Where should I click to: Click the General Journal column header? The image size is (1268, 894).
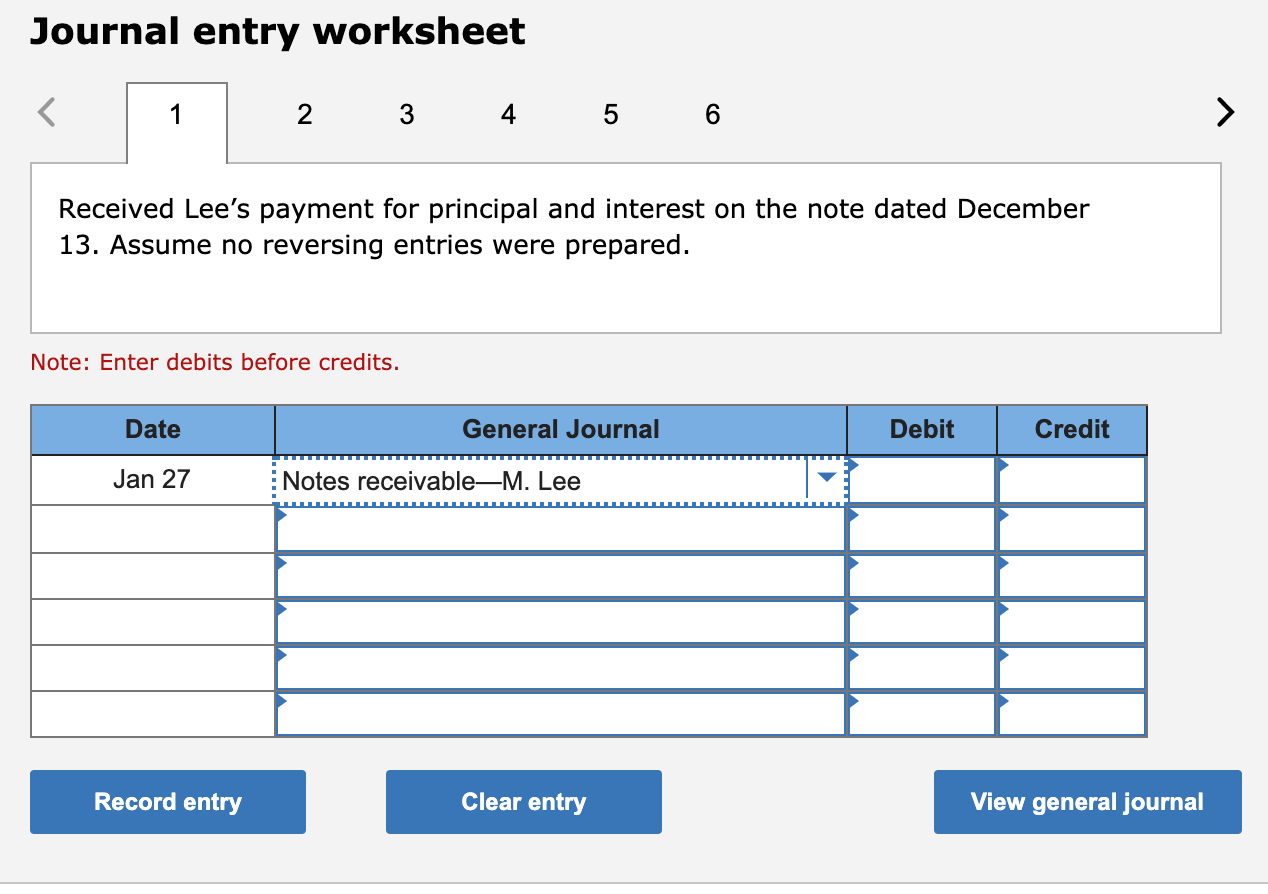pyautogui.click(x=561, y=430)
